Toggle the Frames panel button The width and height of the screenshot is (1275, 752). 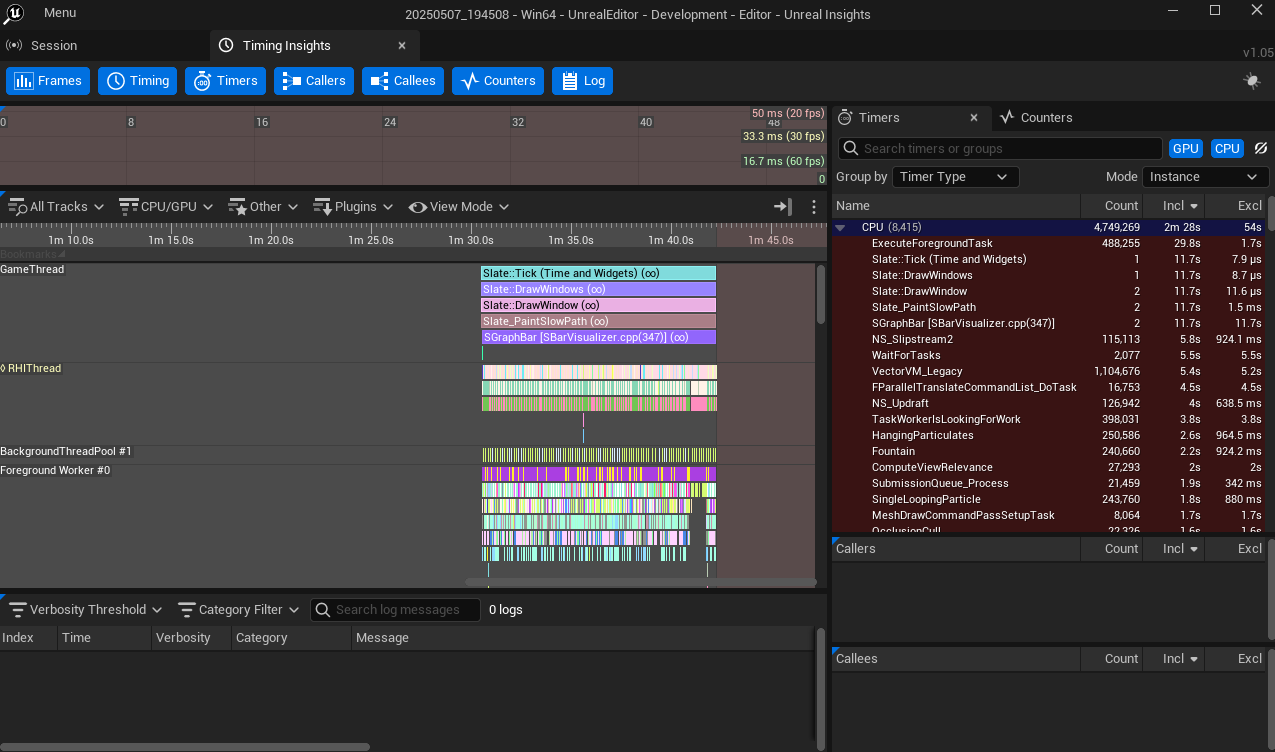[x=48, y=81]
